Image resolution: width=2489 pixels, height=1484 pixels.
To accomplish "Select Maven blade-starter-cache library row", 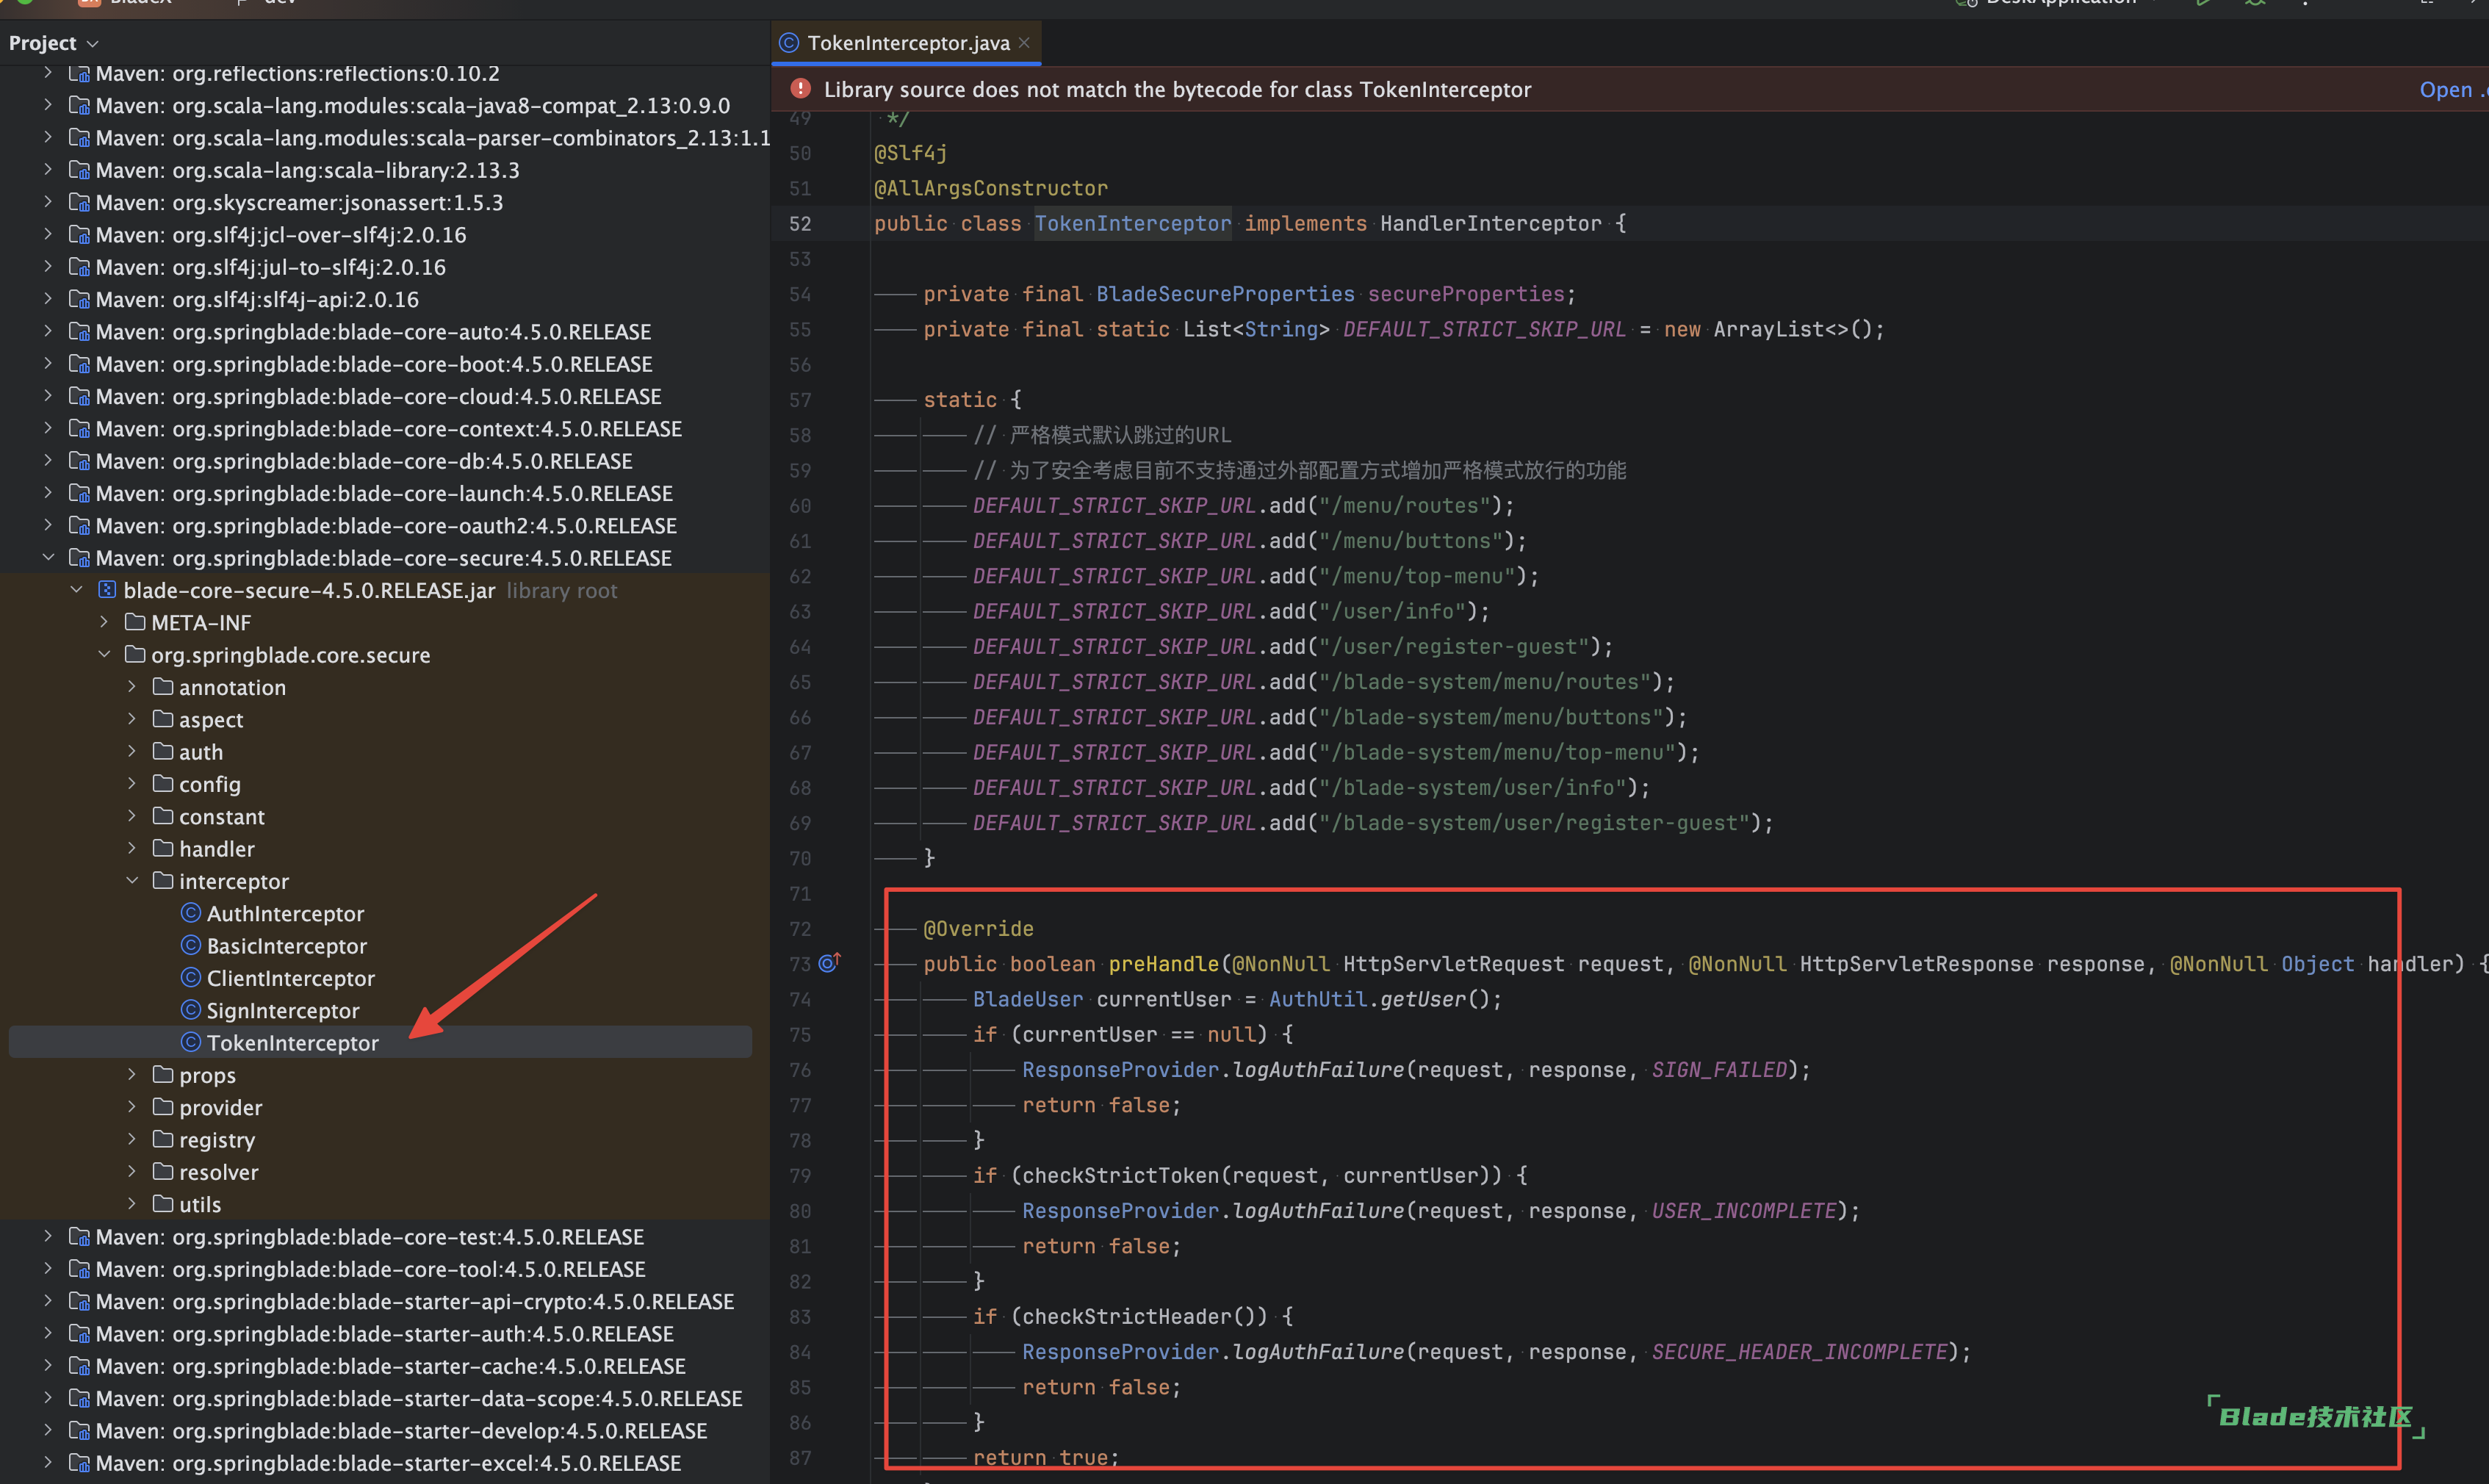I will coord(385,1366).
